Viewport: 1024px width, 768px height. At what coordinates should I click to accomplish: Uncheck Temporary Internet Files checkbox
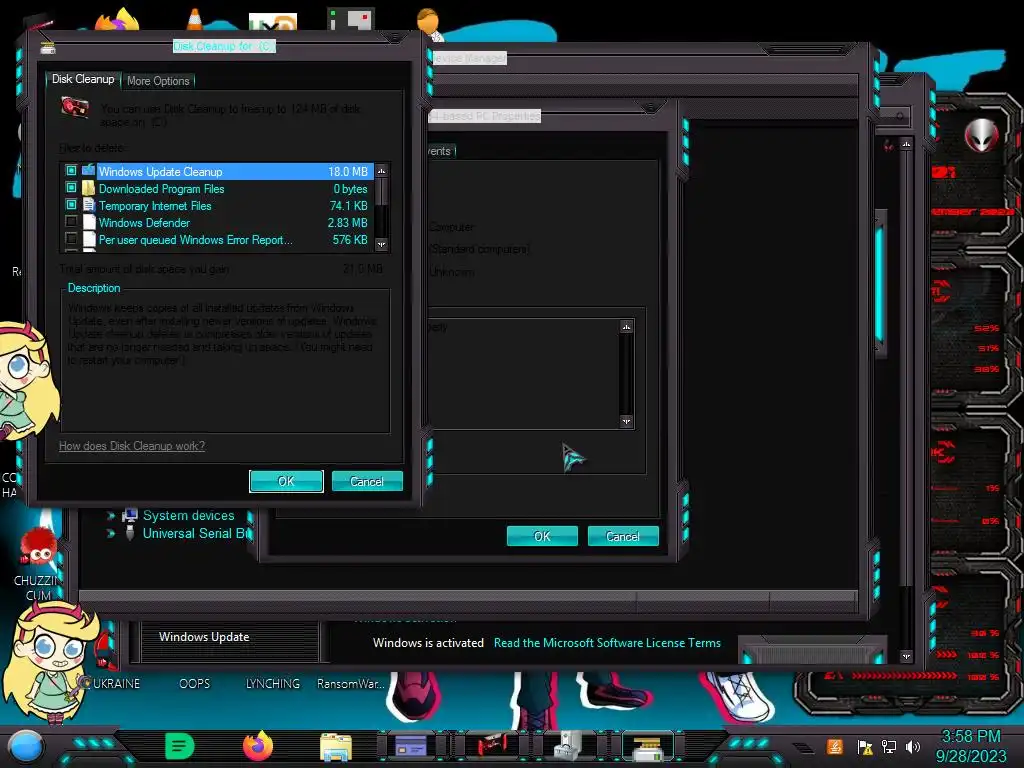[71, 205]
